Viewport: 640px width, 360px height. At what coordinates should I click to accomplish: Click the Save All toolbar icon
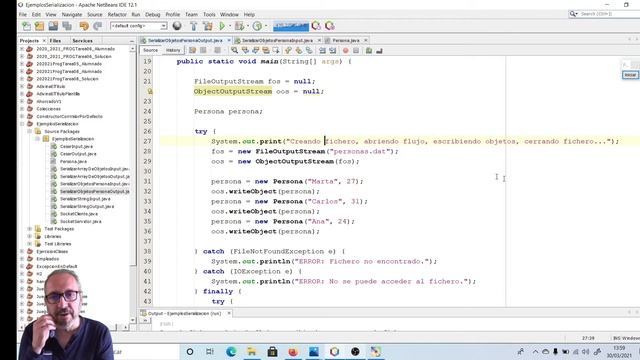(67, 26)
